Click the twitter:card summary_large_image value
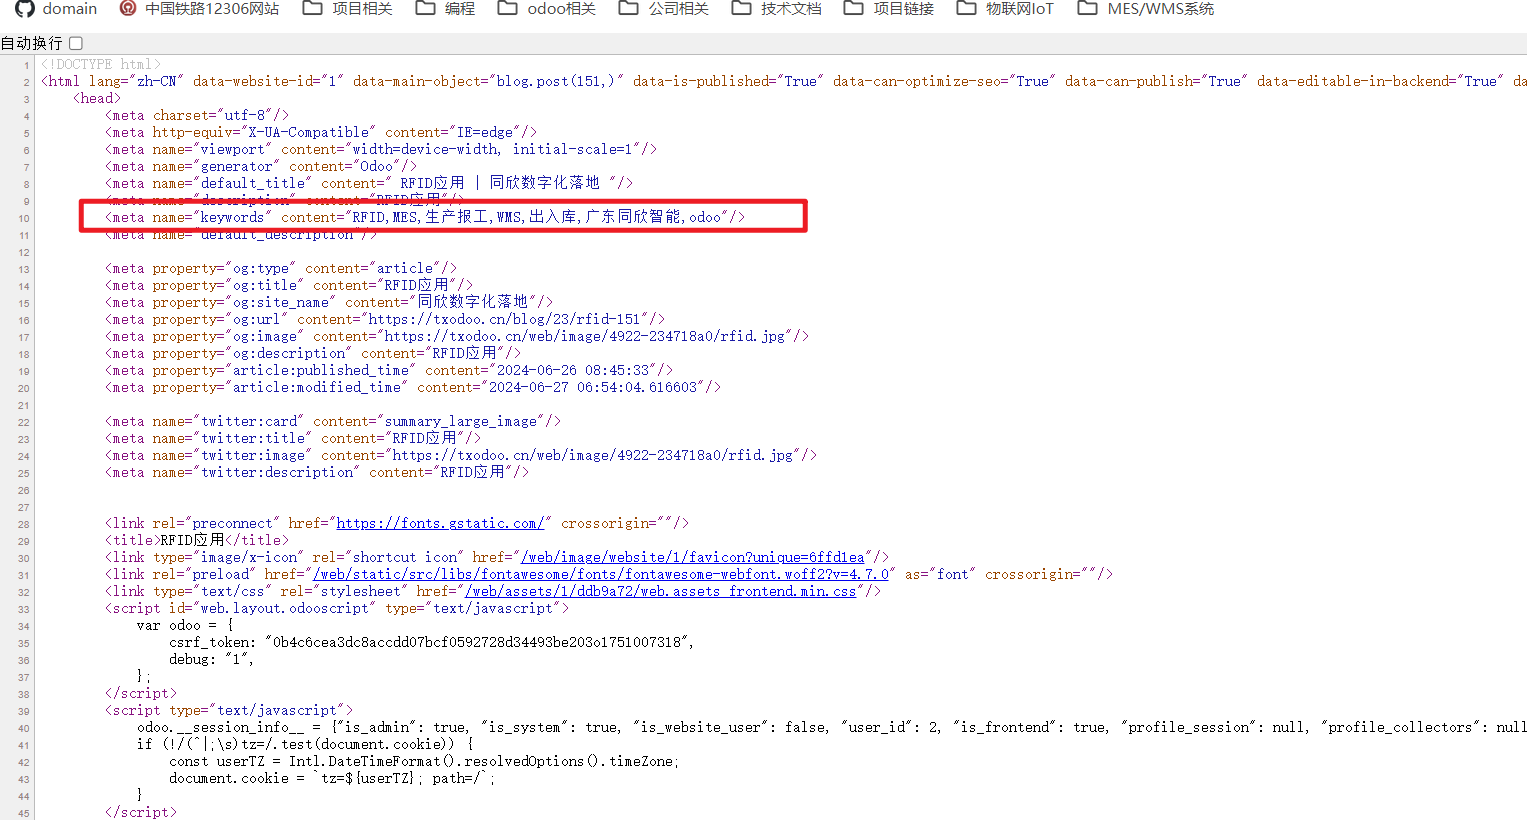1527x820 pixels. click(x=461, y=421)
